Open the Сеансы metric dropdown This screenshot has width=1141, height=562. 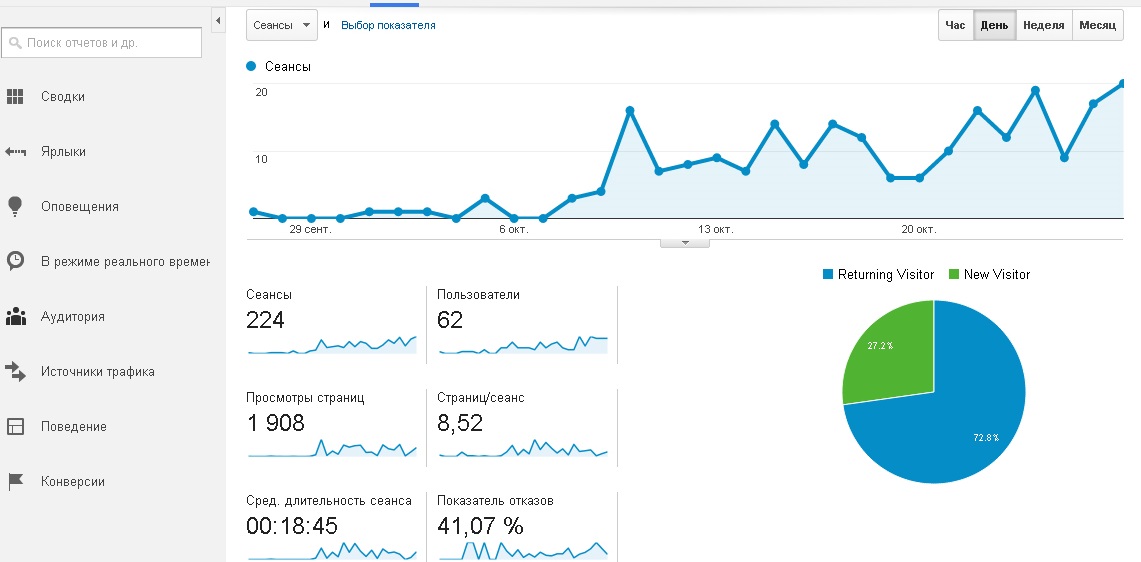(x=282, y=25)
